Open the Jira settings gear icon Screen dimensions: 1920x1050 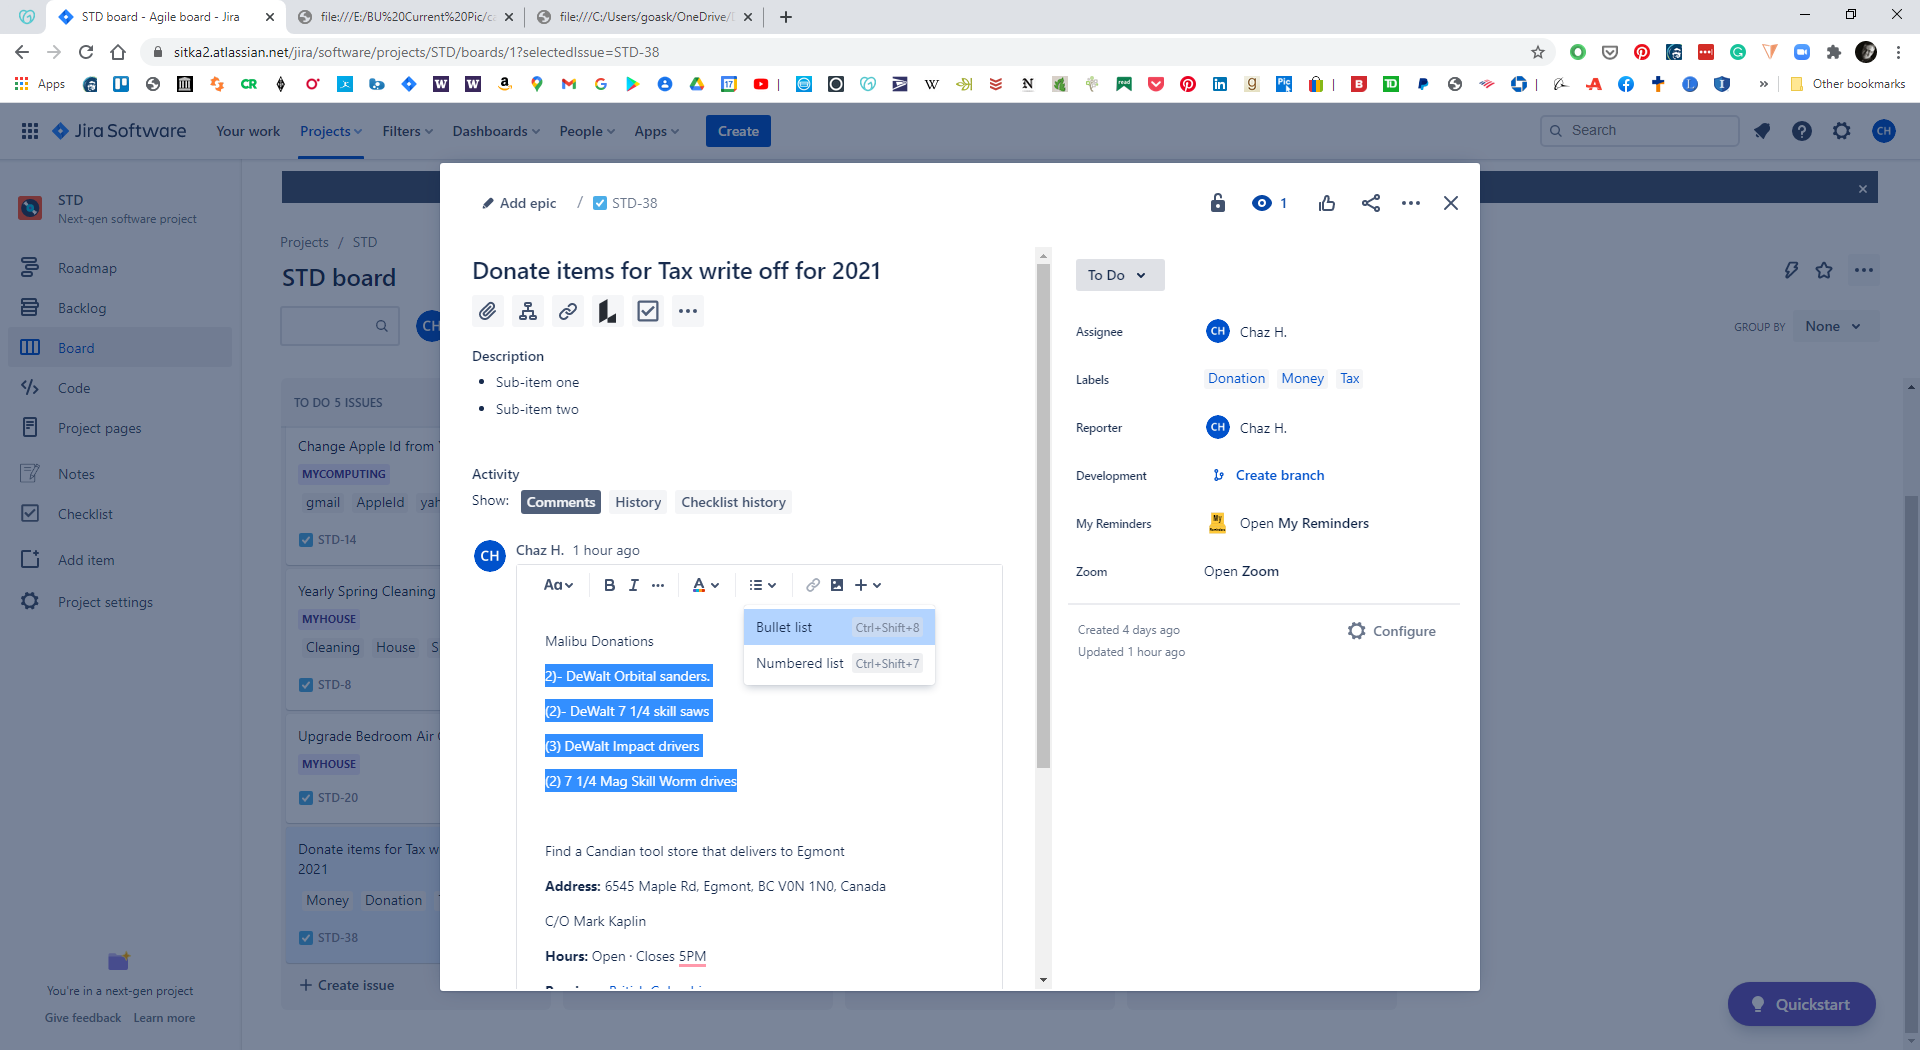click(x=1842, y=131)
